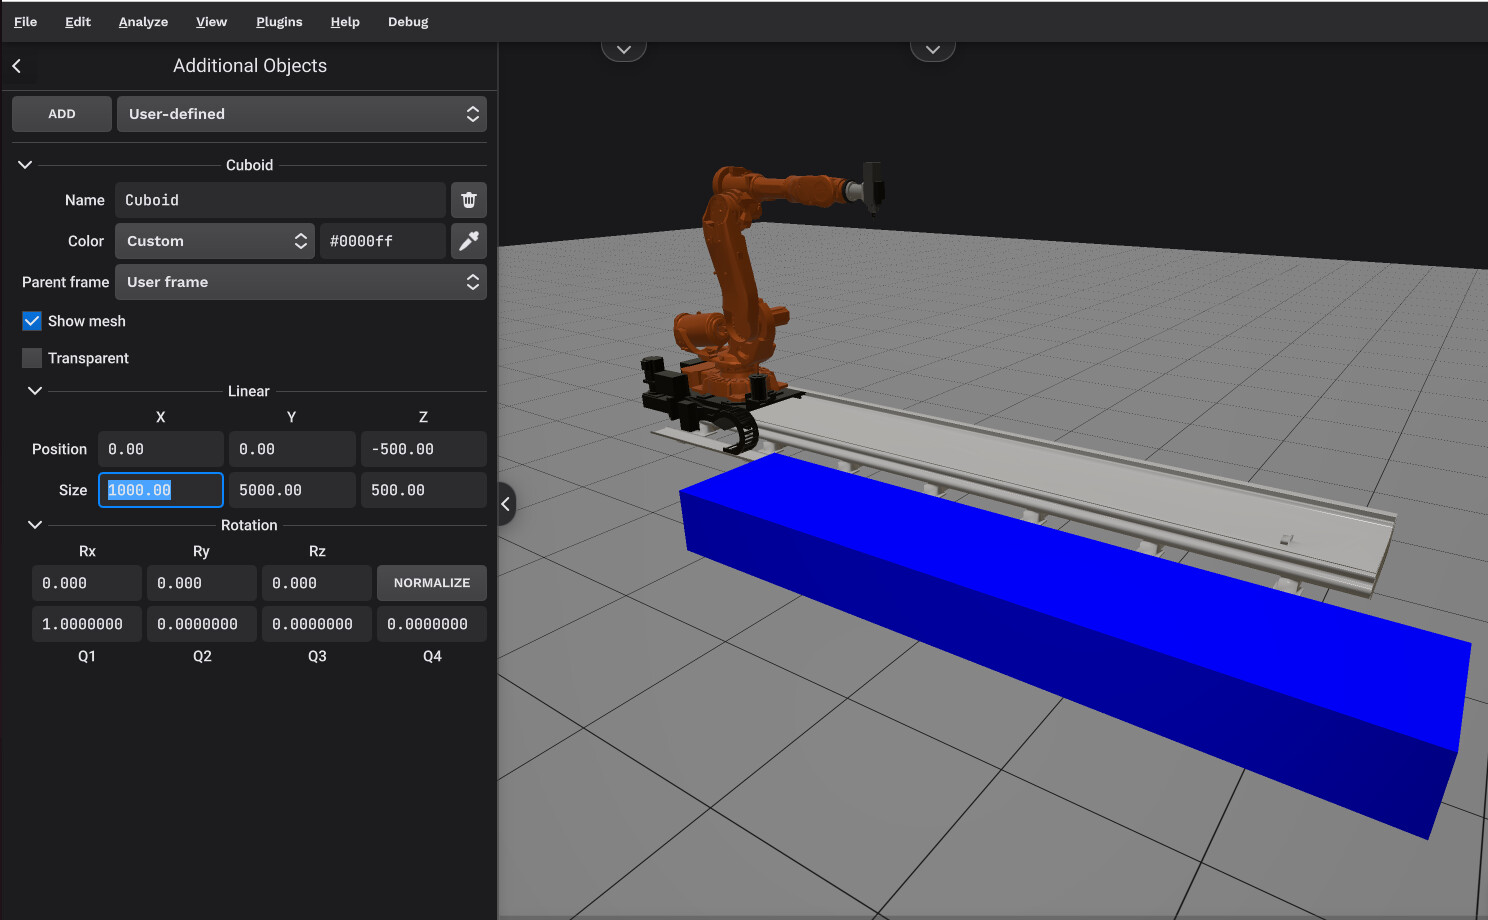Screen dimensions: 1488x920
Task: Open the eyedropper color picker
Action: [x=468, y=241]
